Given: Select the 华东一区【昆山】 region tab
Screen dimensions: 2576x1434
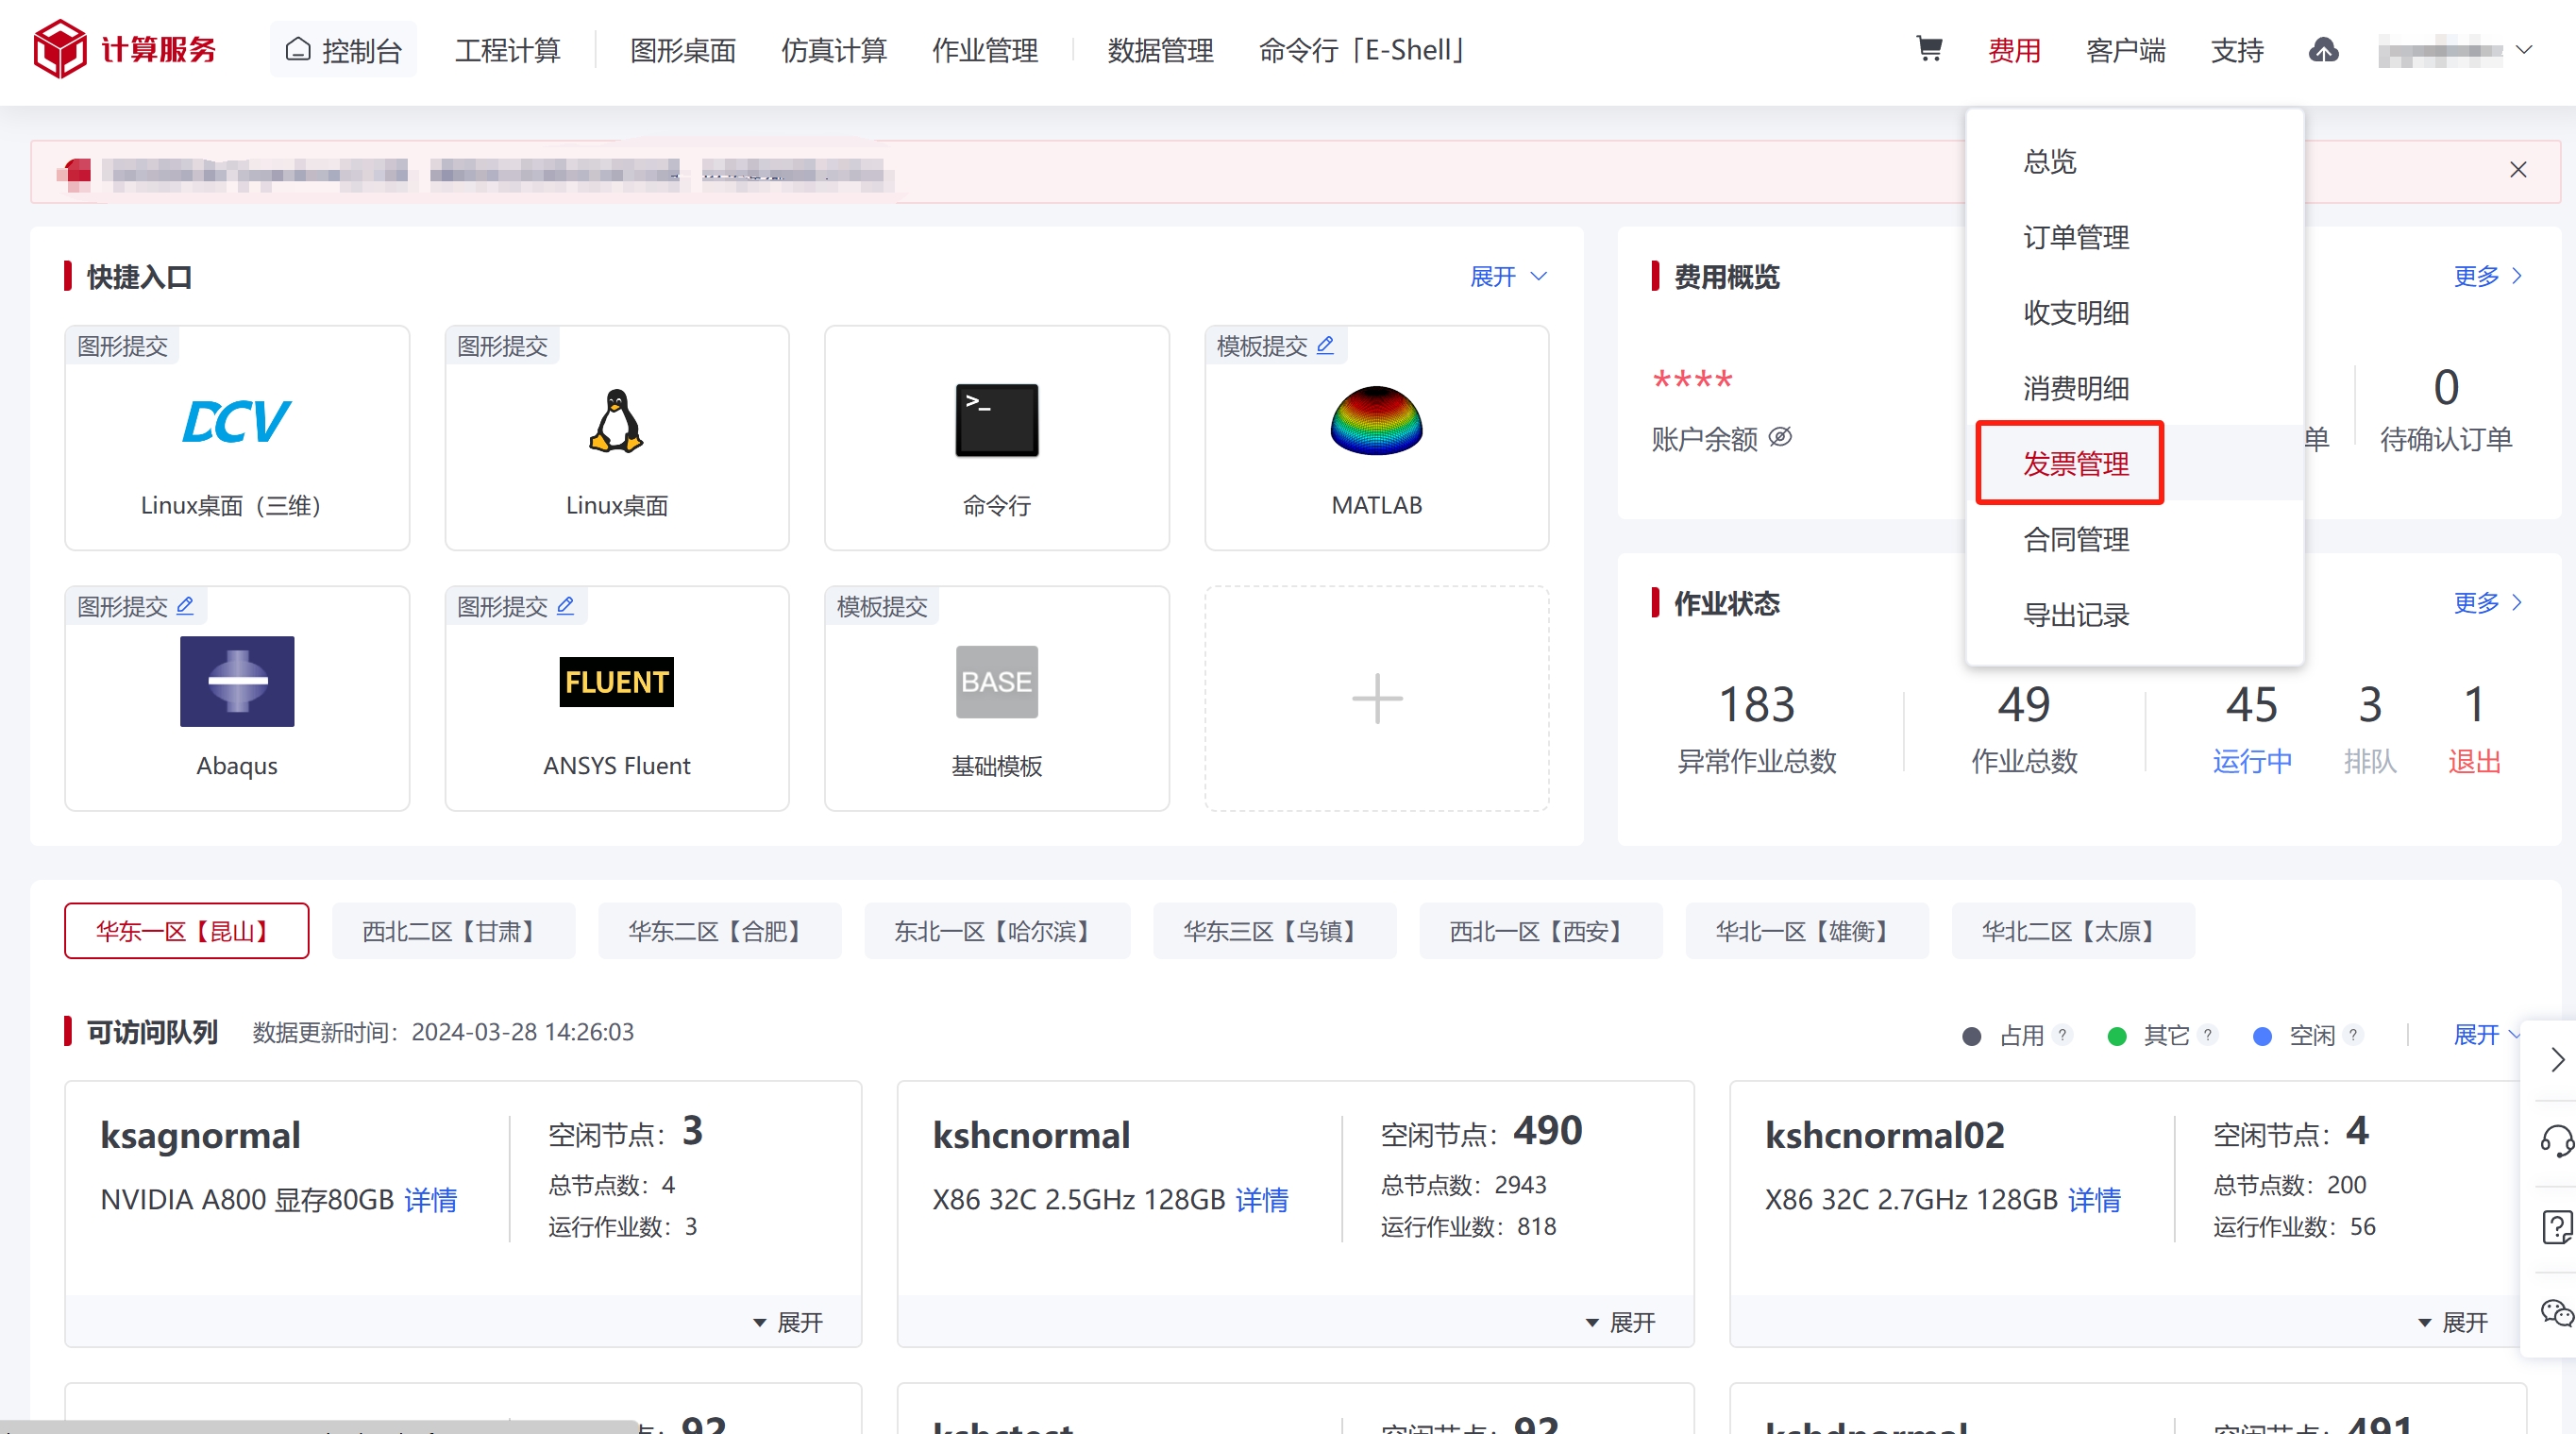Looking at the screenshot, I should point(186,931).
